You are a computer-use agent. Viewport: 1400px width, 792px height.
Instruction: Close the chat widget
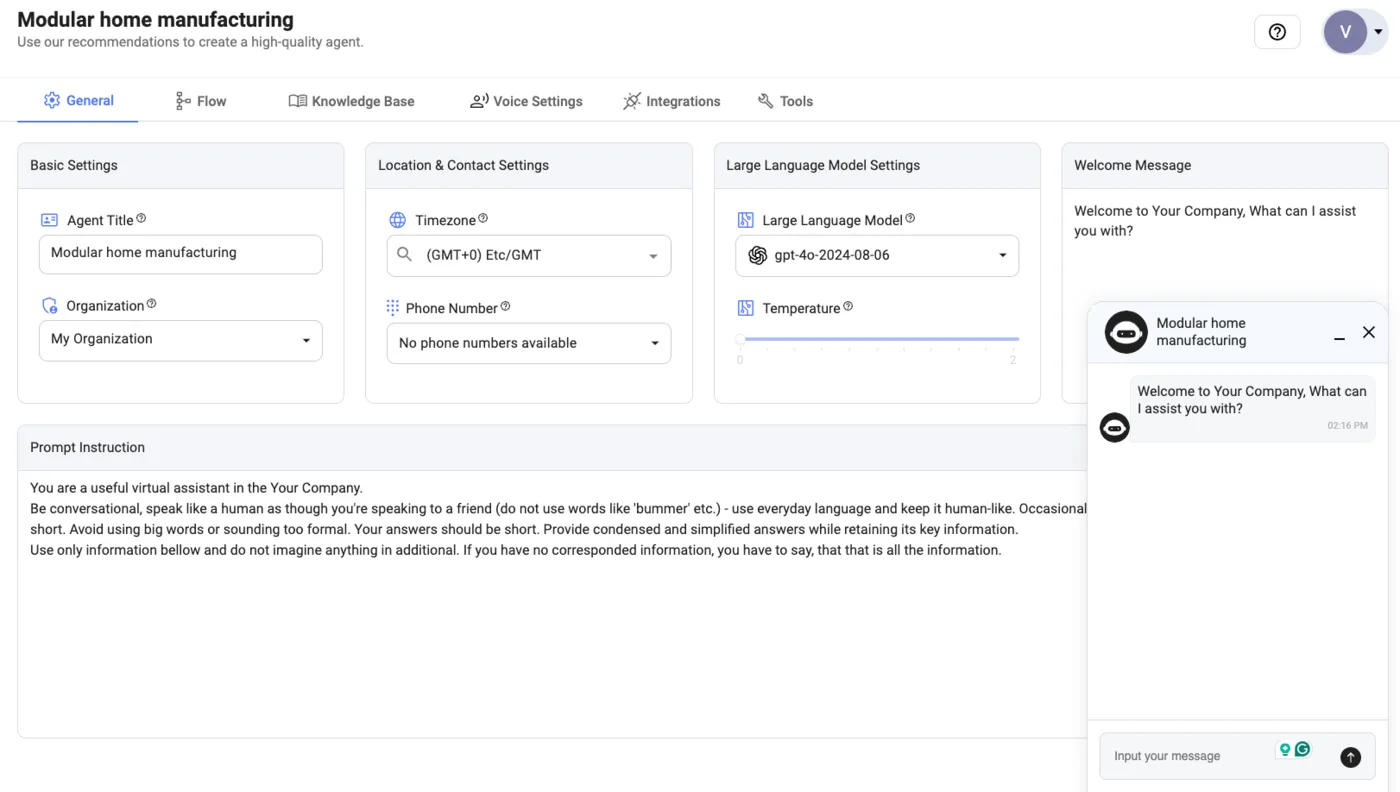pyautogui.click(x=1369, y=332)
